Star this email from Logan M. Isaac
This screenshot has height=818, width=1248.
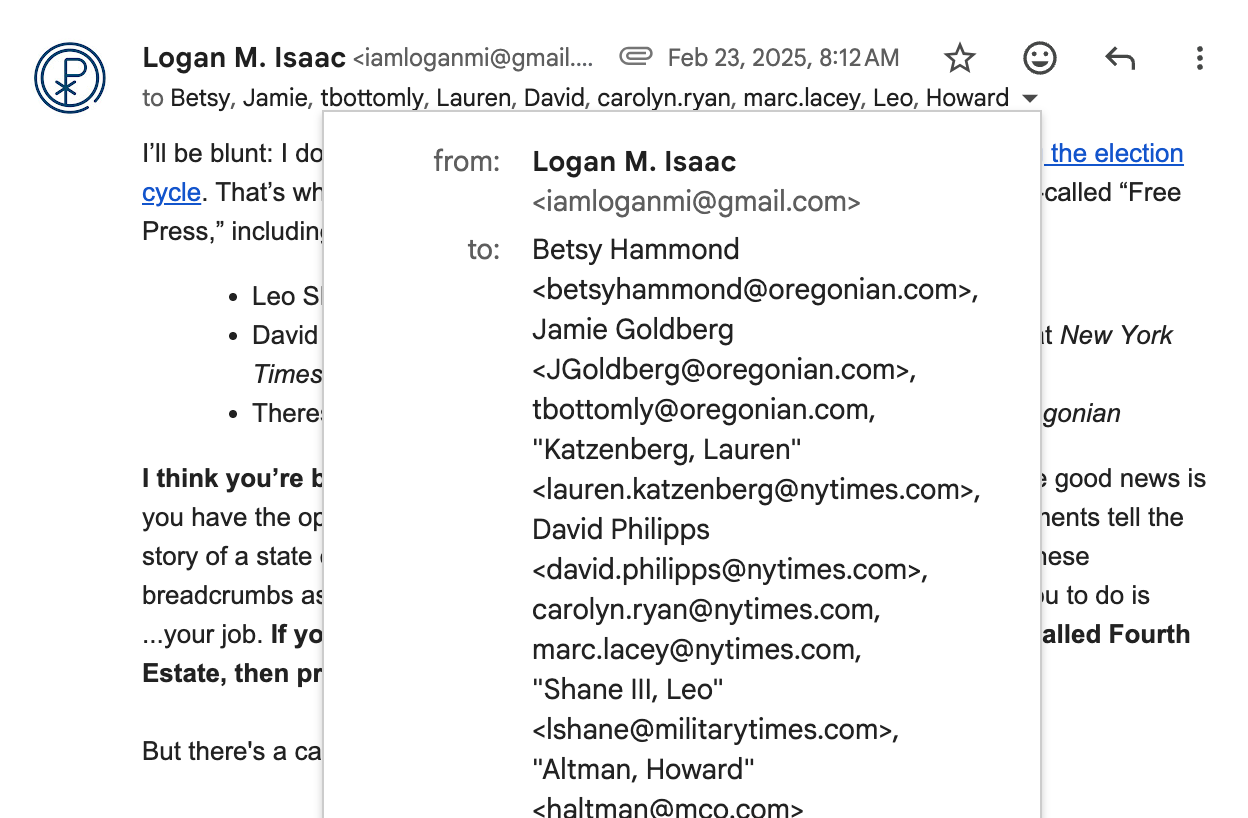960,58
